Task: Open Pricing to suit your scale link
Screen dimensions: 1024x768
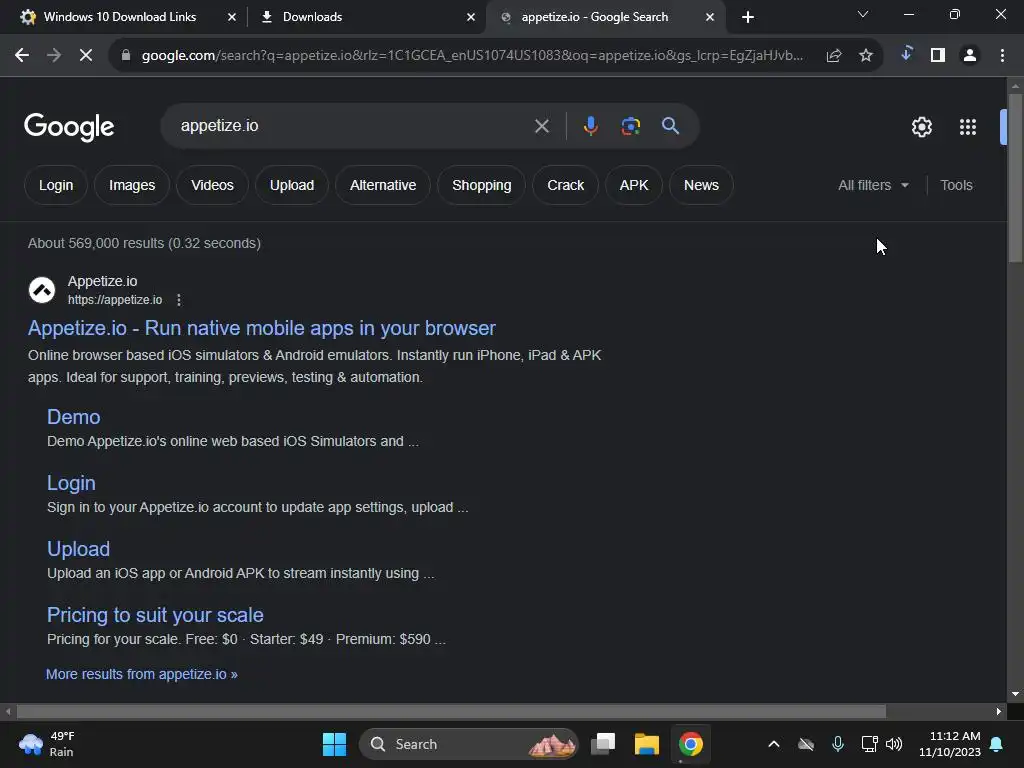Action: pyautogui.click(x=155, y=615)
